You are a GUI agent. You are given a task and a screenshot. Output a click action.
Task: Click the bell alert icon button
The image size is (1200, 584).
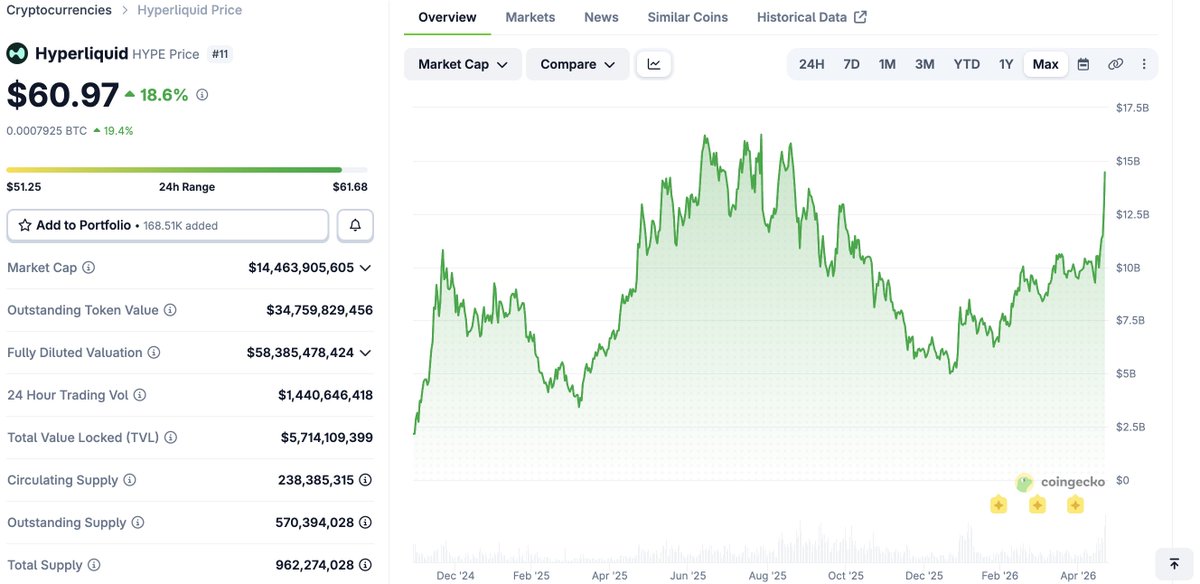(x=355, y=226)
